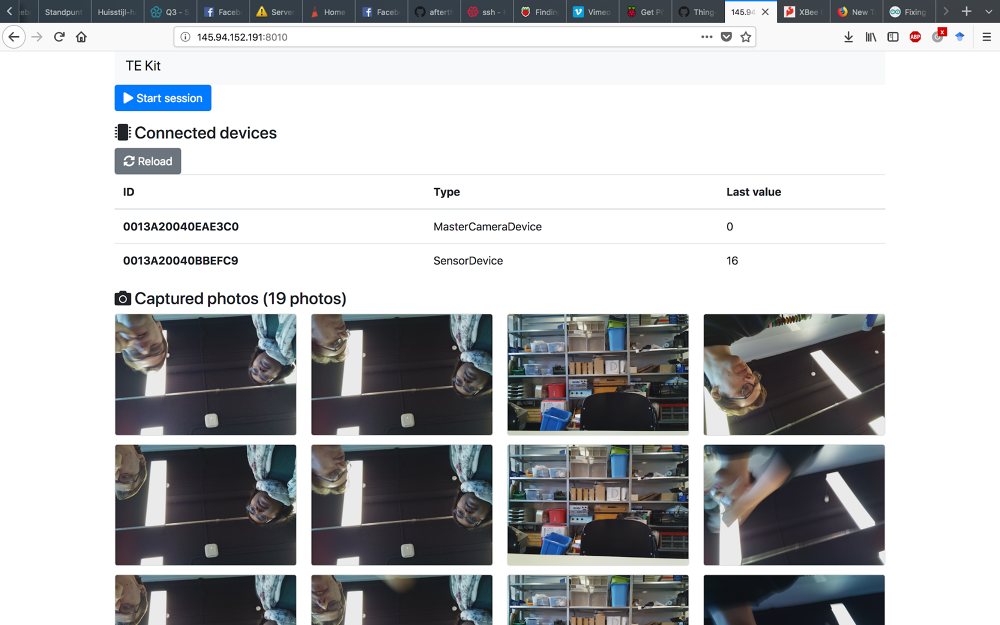This screenshot has height=625, width=1000.
Task: Go forward one page in history
Action: [37, 37]
